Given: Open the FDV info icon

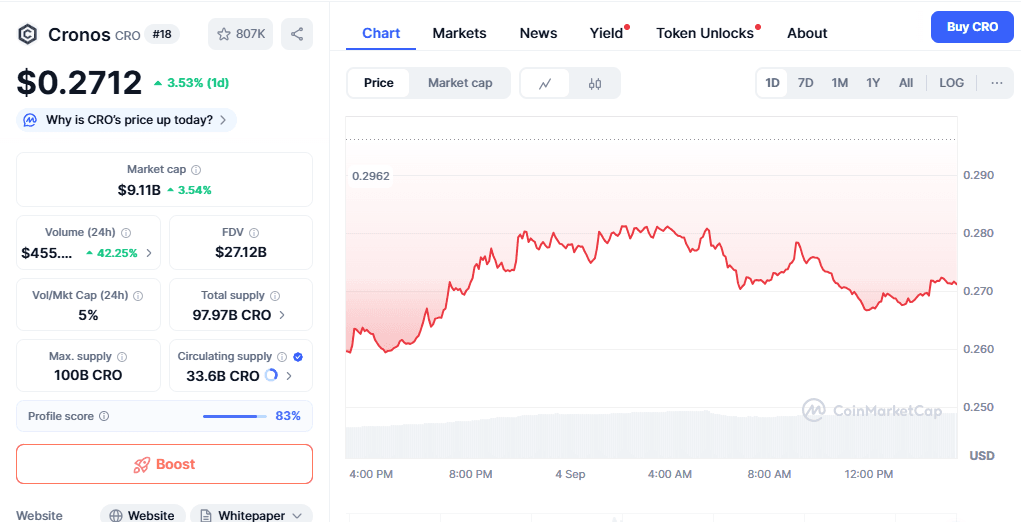Looking at the screenshot, I should coord(254,232).
